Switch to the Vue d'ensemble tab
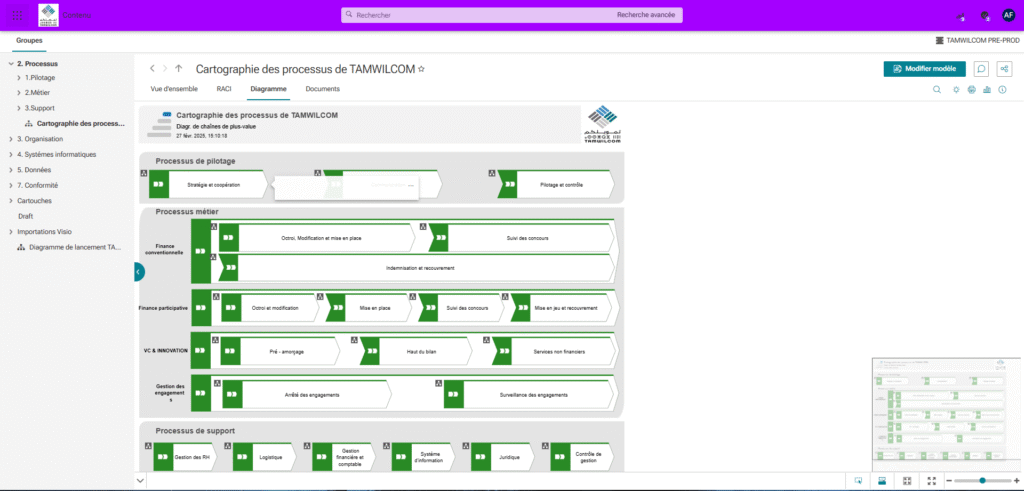Screen dimensions: 1024x491 pyautogui.click(x=172, y=89)
